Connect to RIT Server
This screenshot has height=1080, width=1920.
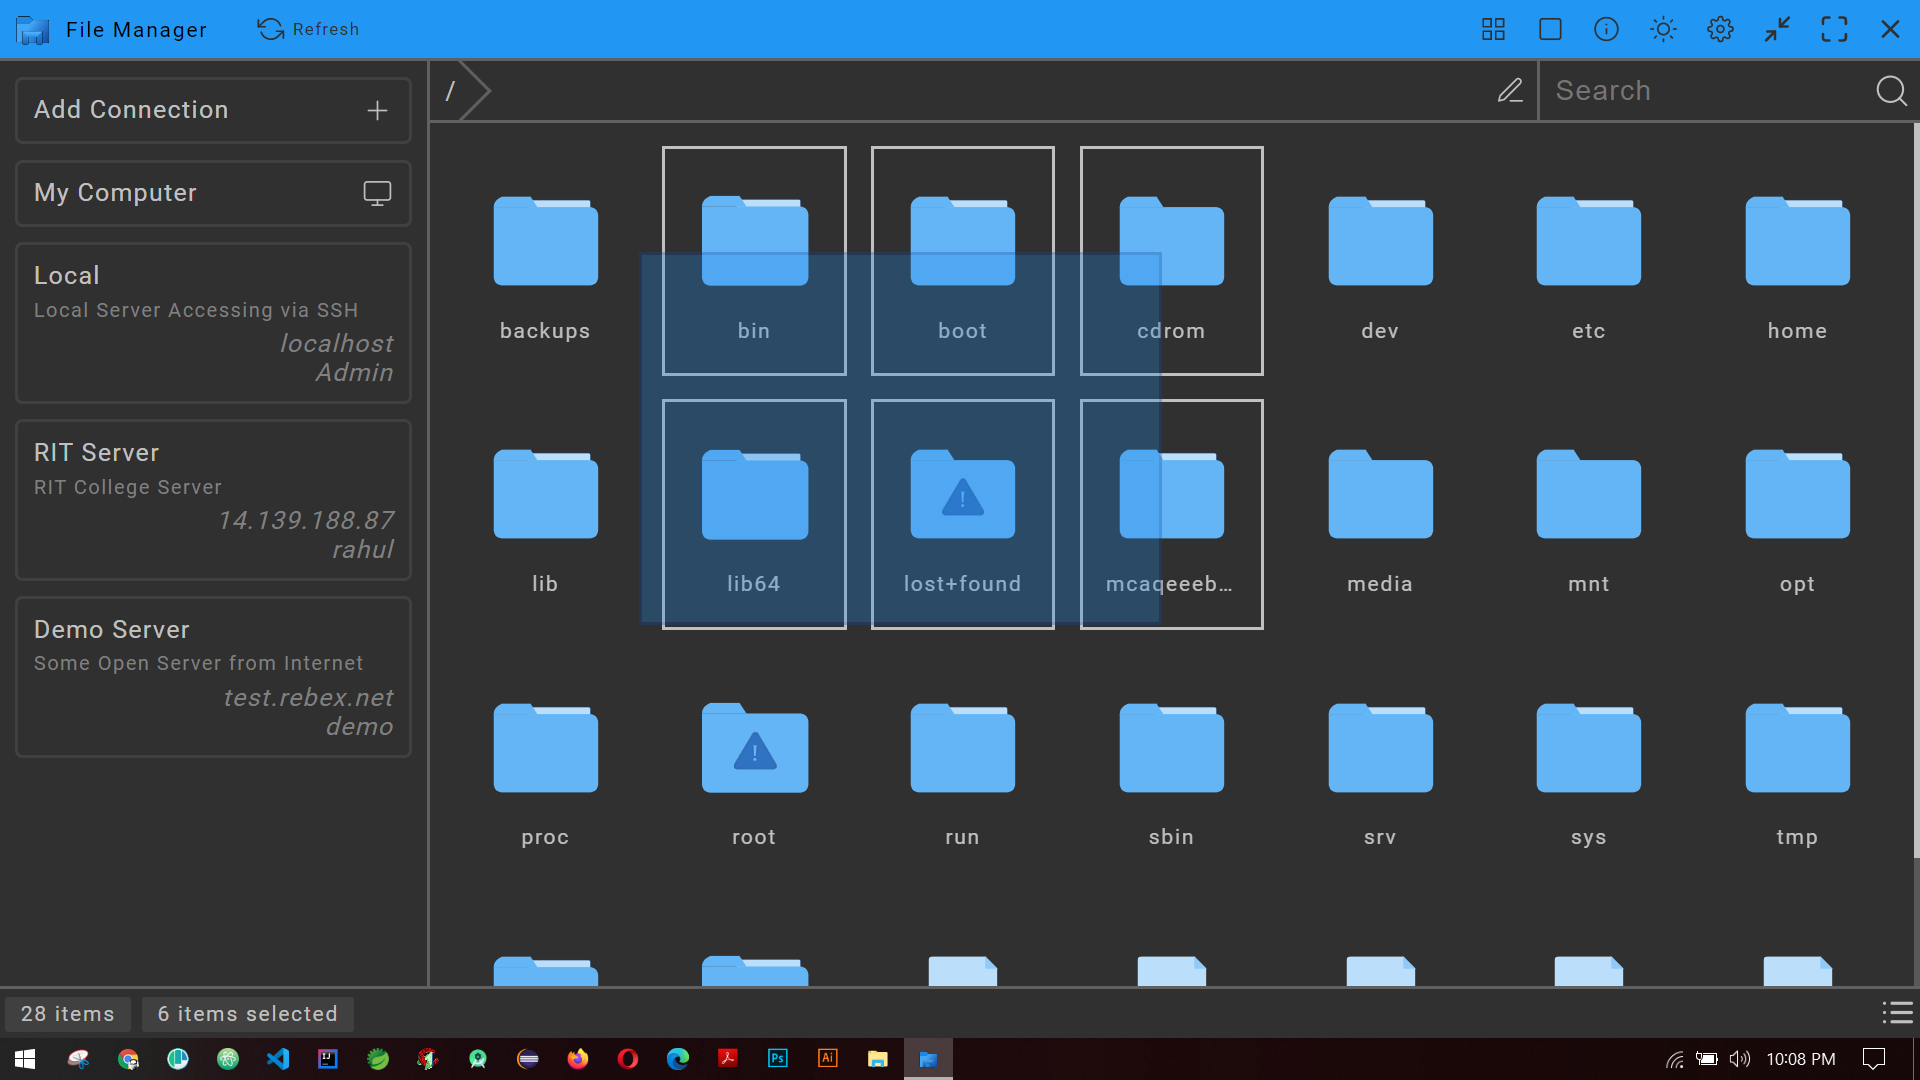click(212, 499)
